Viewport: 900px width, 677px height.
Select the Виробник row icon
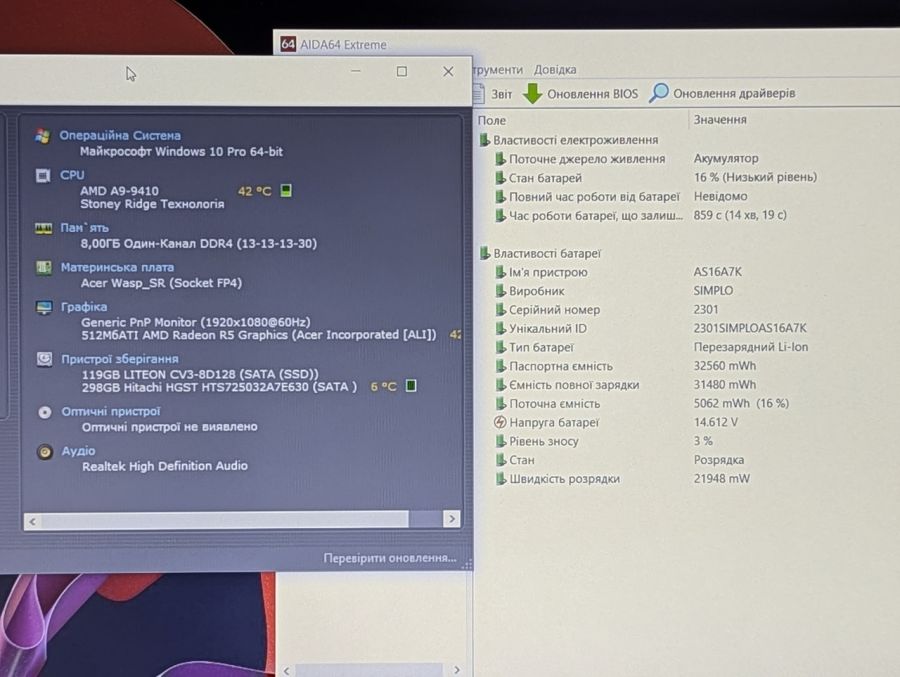pyautogui.click(x=501, y=291)
